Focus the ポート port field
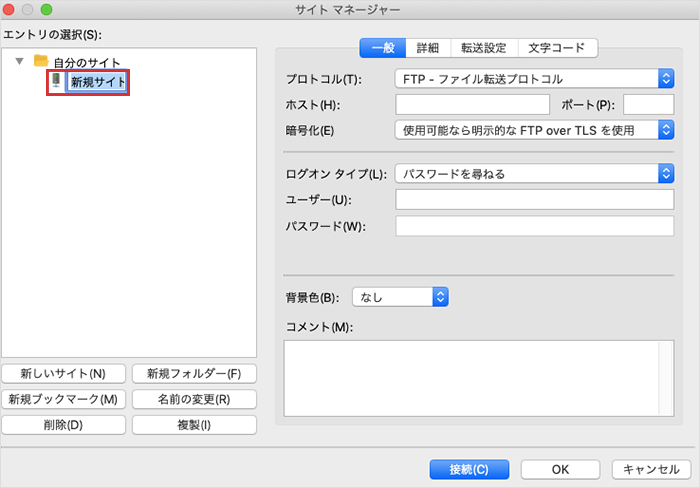The image size is (700, 488). tap(648, 104)
